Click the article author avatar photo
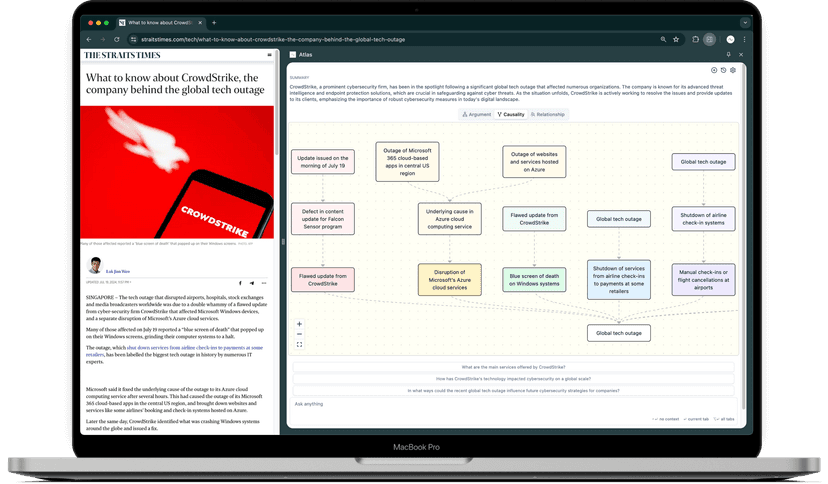The width and height of the screenshot is (828, 484). [95, 265]
